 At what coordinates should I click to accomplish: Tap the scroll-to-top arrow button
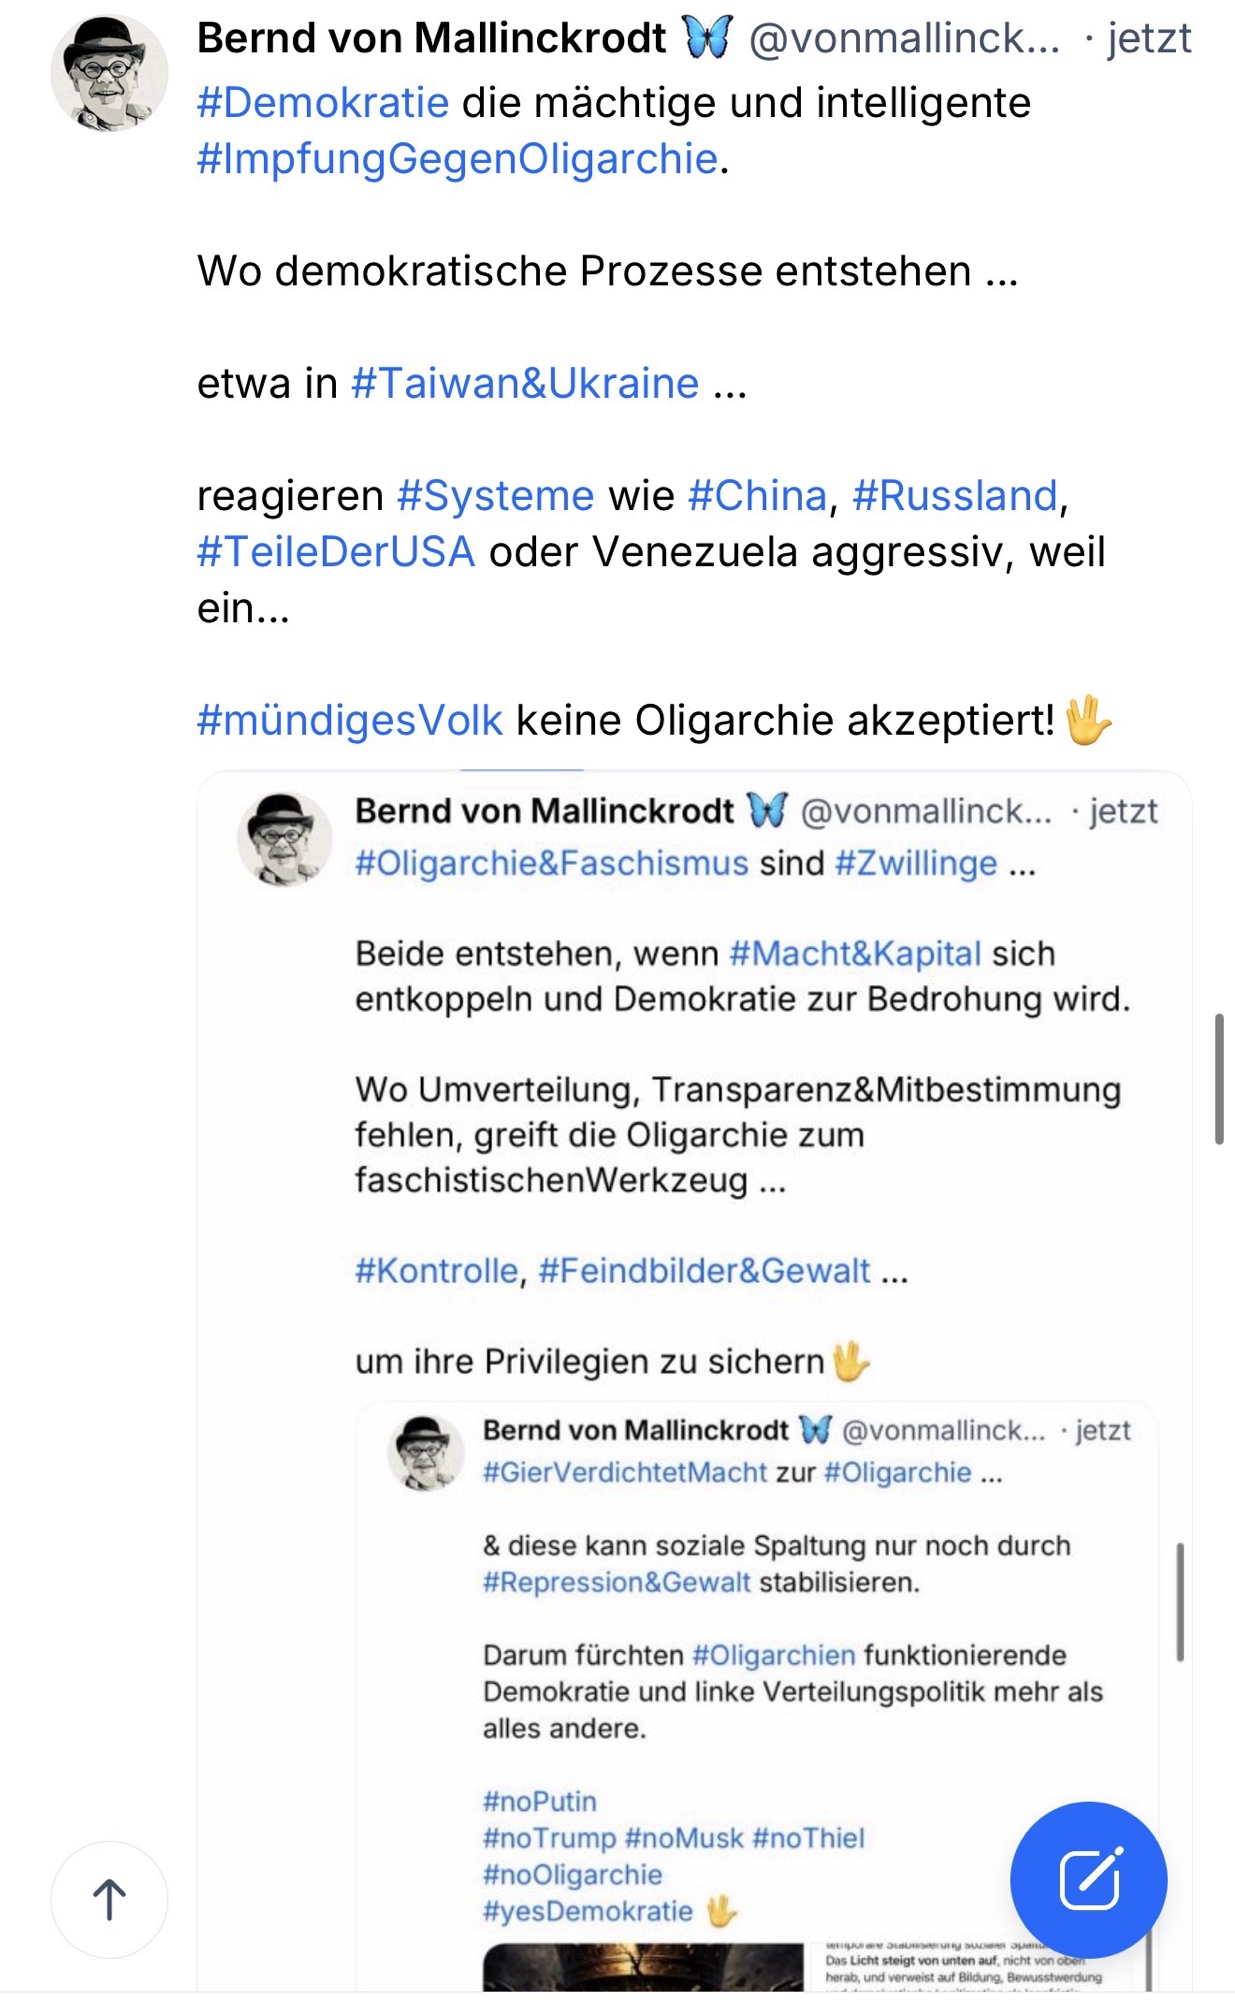click(x=109, y=1899)
